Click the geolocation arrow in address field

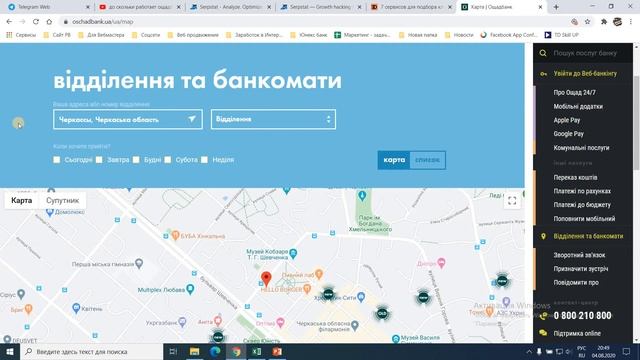click(x=192, y=119)
